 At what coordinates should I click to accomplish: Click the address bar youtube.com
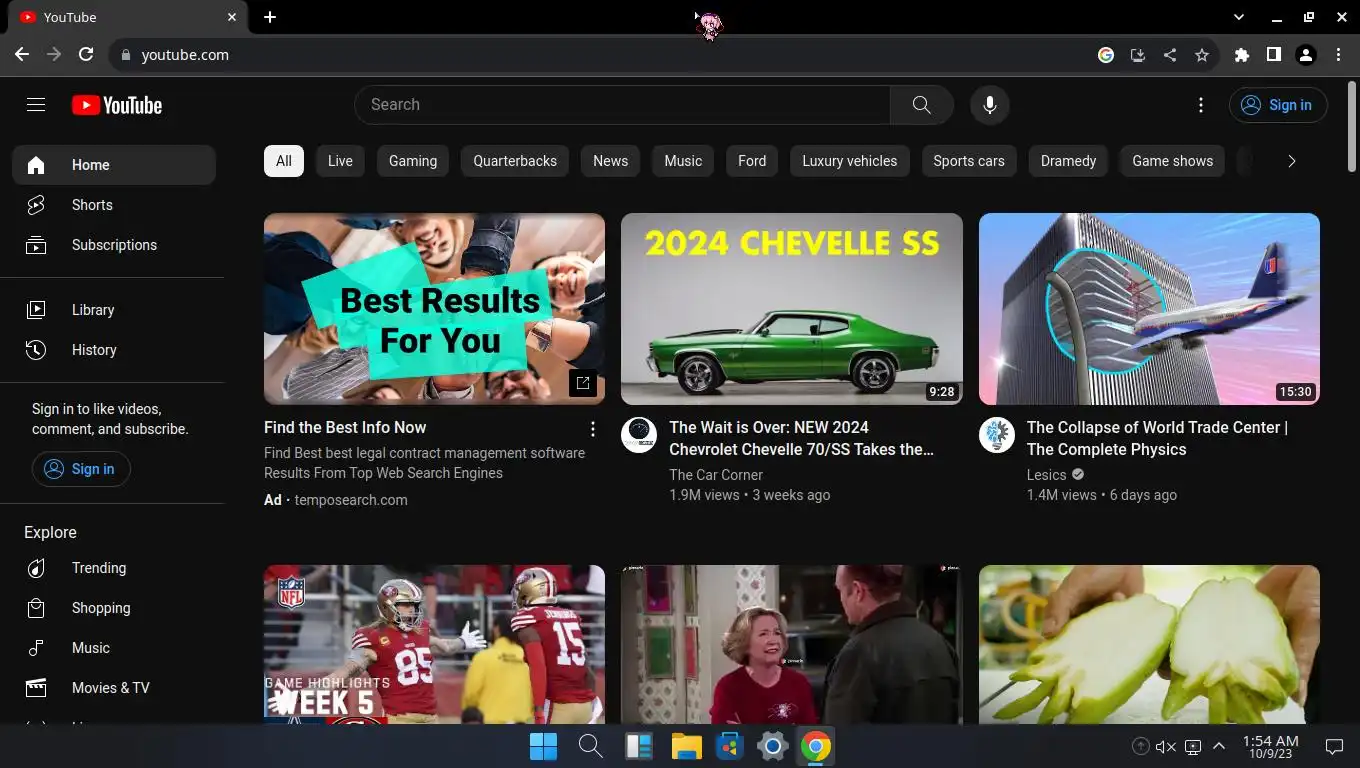pyautogui.click(x=185, y=55)
